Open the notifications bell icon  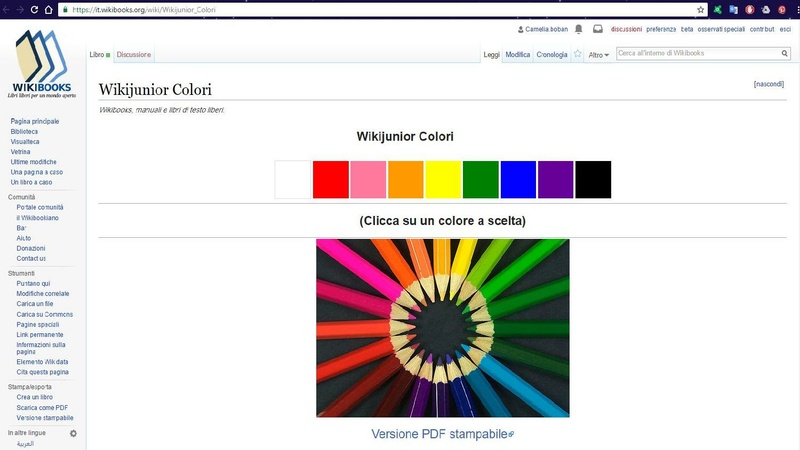tap(579, 29)
